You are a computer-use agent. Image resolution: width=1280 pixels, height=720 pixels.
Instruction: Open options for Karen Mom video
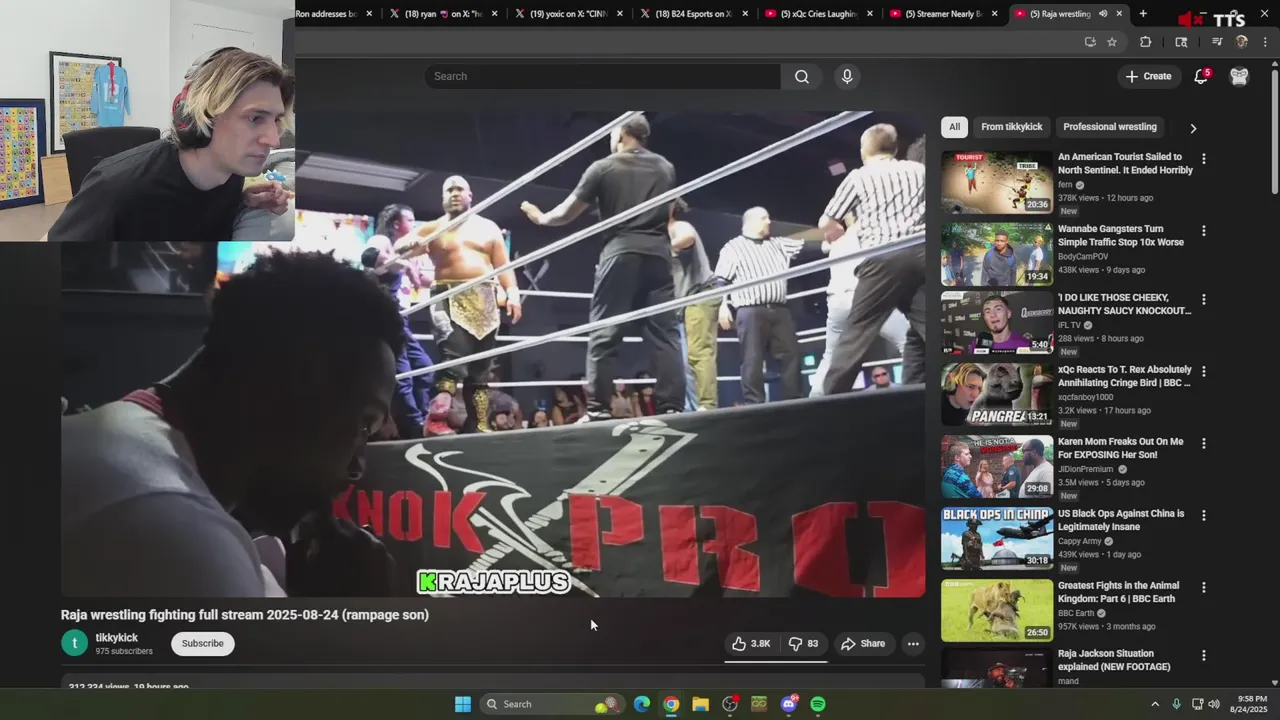(x=1204, y=444)
